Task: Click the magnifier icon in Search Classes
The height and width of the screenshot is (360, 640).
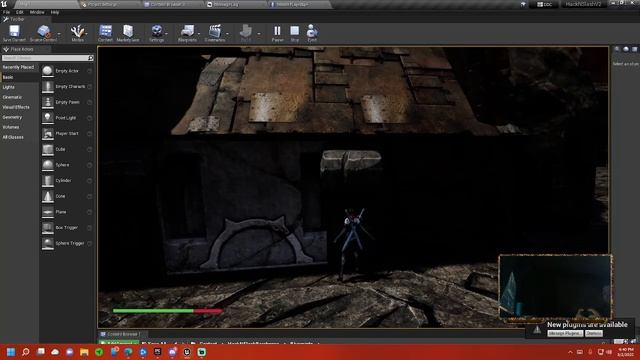Action: click(90, 58)
